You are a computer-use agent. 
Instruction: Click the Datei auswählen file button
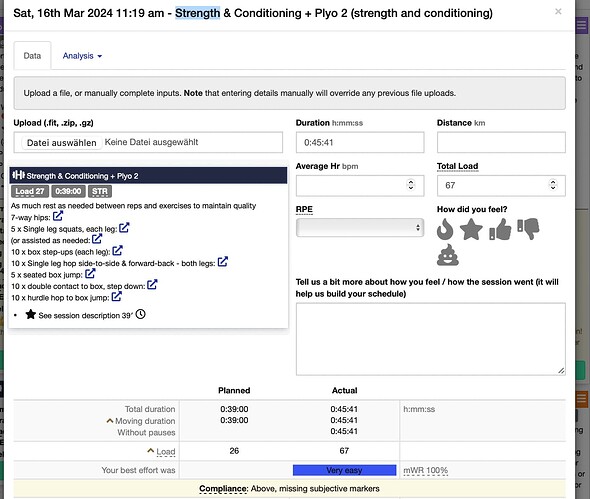coord(62,143)
